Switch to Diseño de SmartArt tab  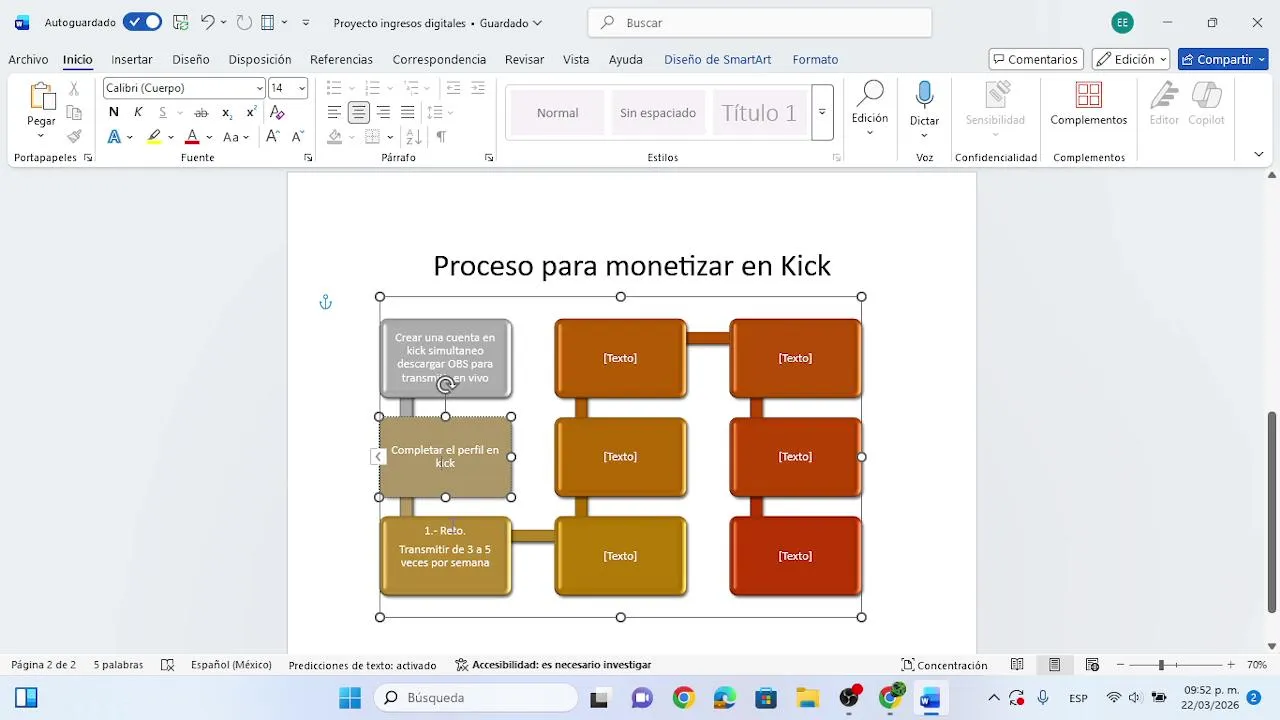718,60
